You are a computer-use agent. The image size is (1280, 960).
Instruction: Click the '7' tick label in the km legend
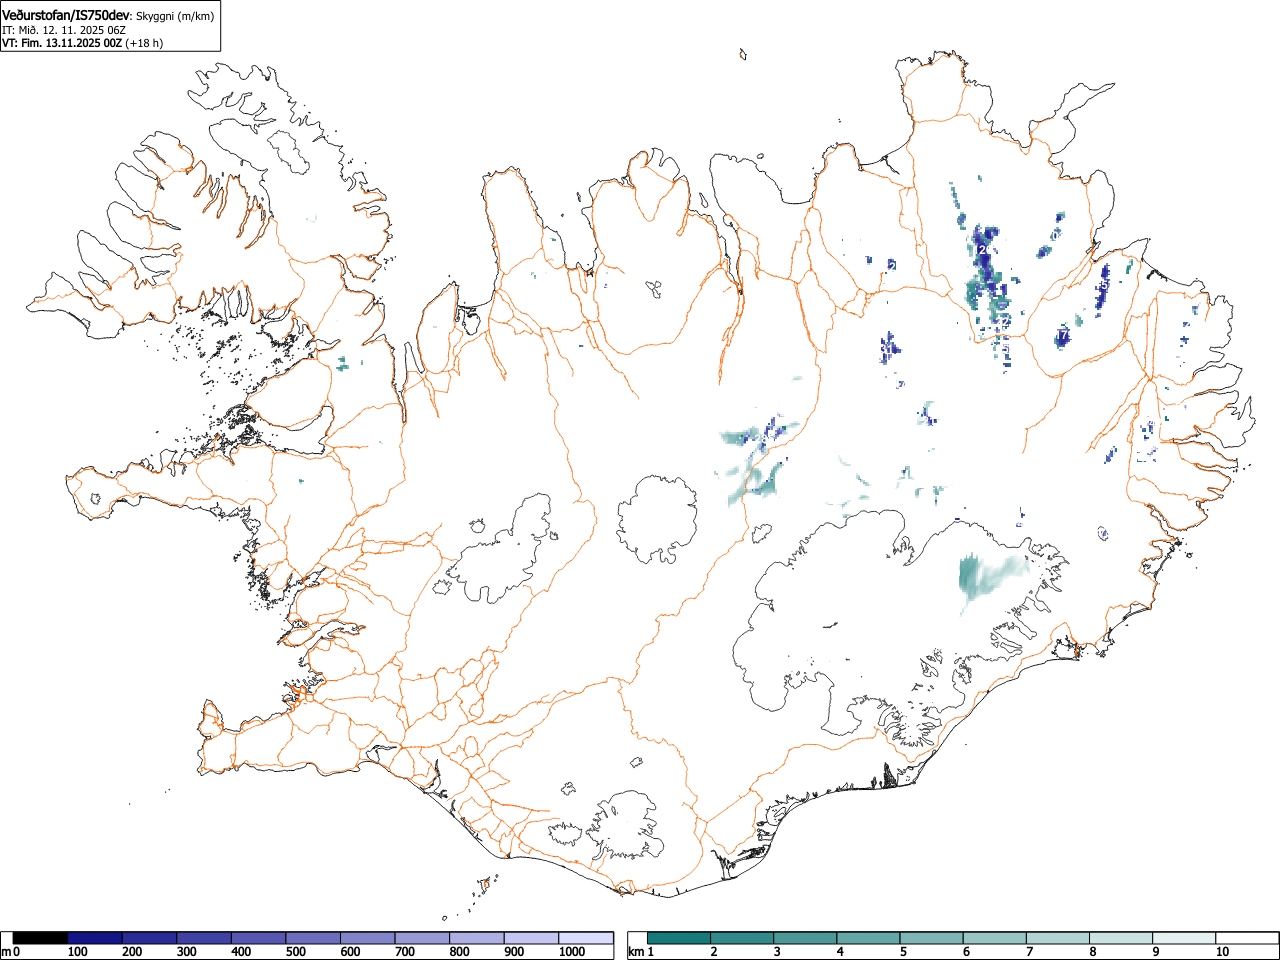click(x=1029, y=952)
